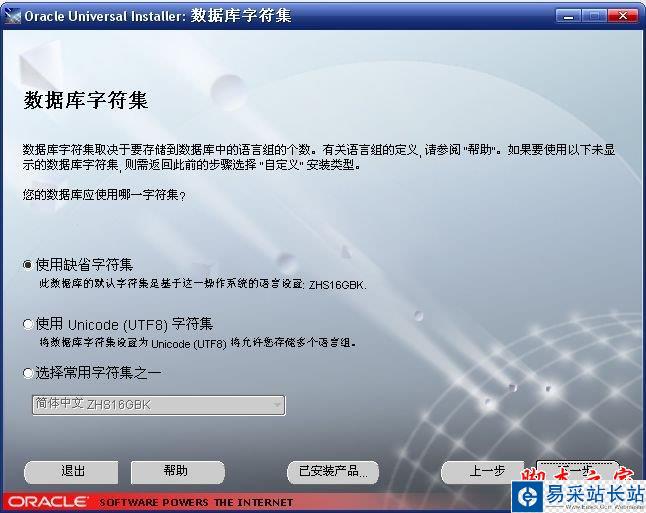The width and height of the screenshot is (646, 513).
Task: Close the installer window with X
Action: click(x=623, y=16)
